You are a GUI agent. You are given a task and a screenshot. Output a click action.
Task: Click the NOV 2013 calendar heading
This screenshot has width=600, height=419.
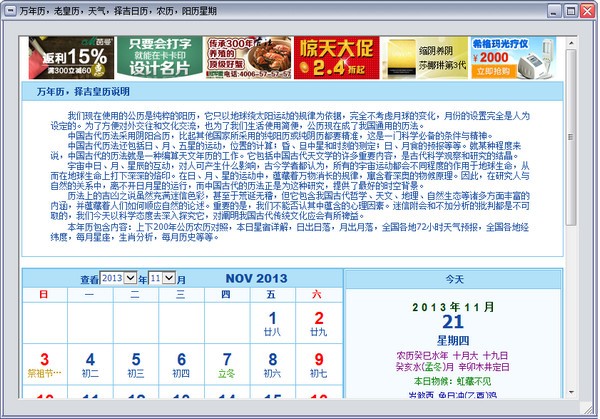coord(256,278)
